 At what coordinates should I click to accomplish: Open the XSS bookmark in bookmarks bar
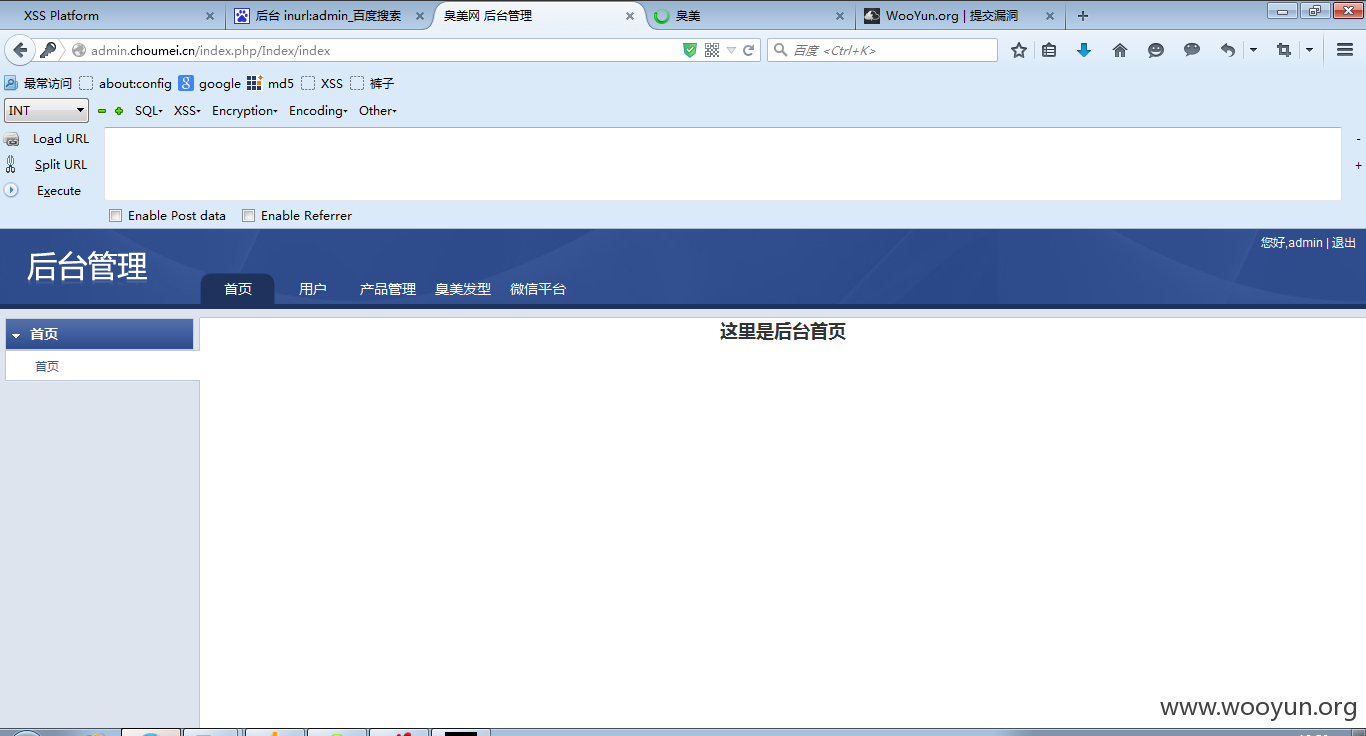click(x=322, y=83)
